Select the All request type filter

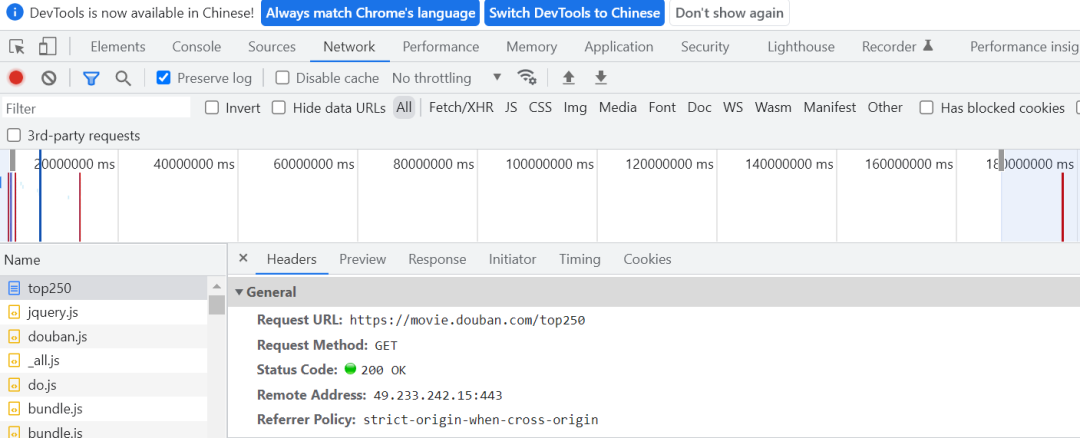point(404,107)
